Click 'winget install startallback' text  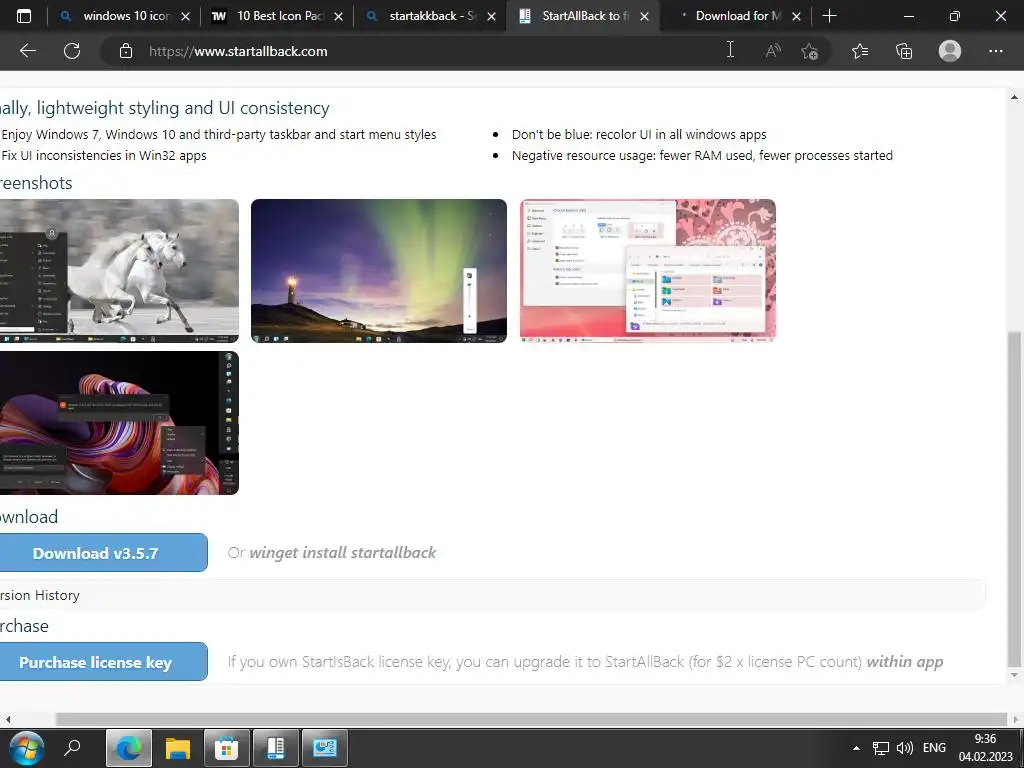(342, 552)
